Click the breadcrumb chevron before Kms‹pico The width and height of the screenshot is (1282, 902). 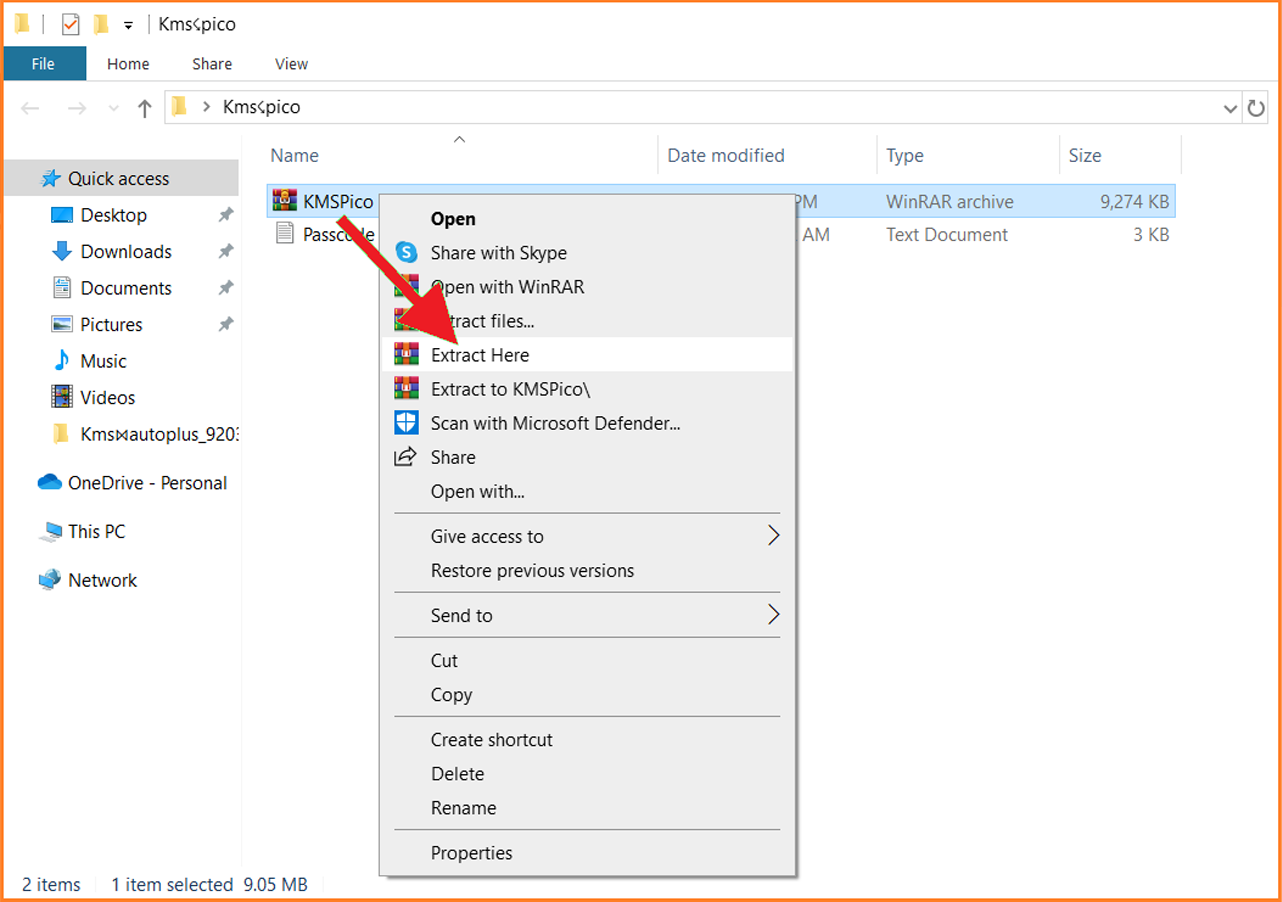[x=207, y=107]
